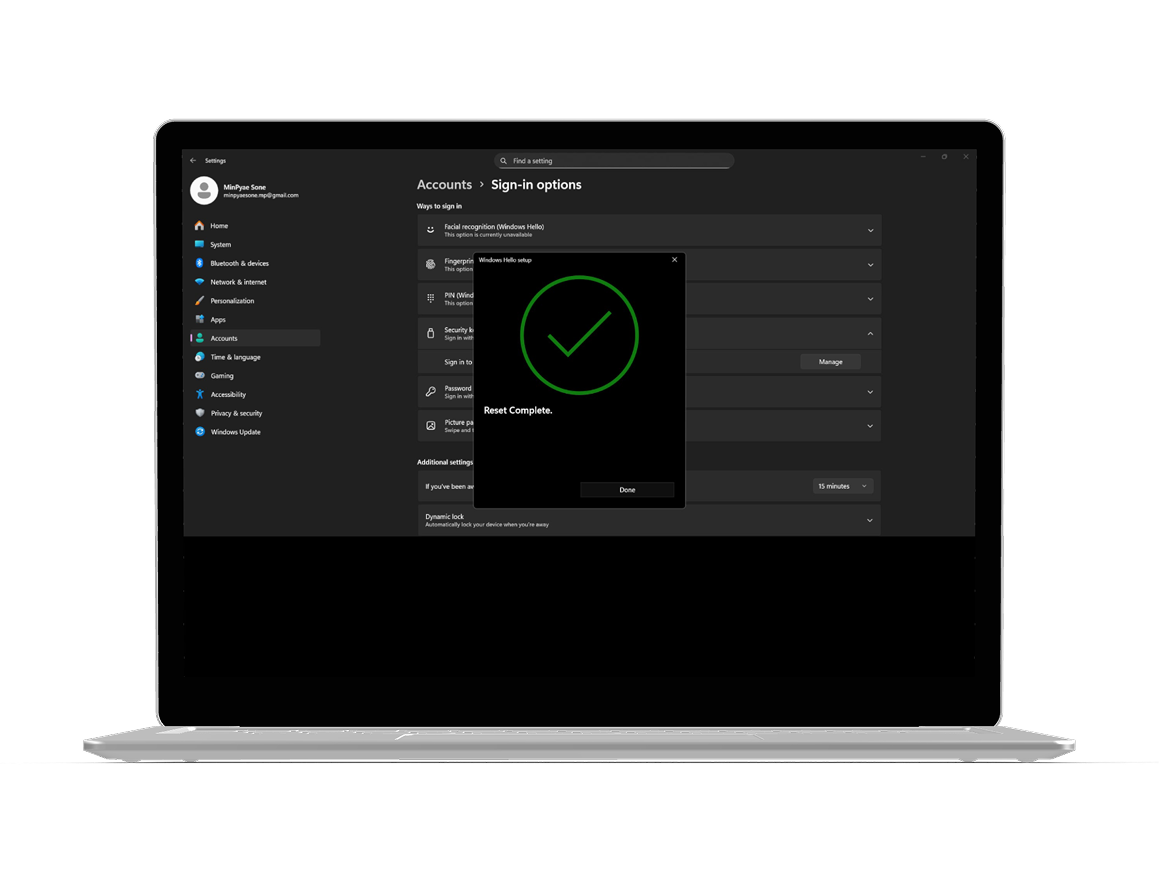Image resolution: width=1159 pixels, height=870 pixels.
Task: Open Personalization from the sidebar
Action: click(200, 300)
